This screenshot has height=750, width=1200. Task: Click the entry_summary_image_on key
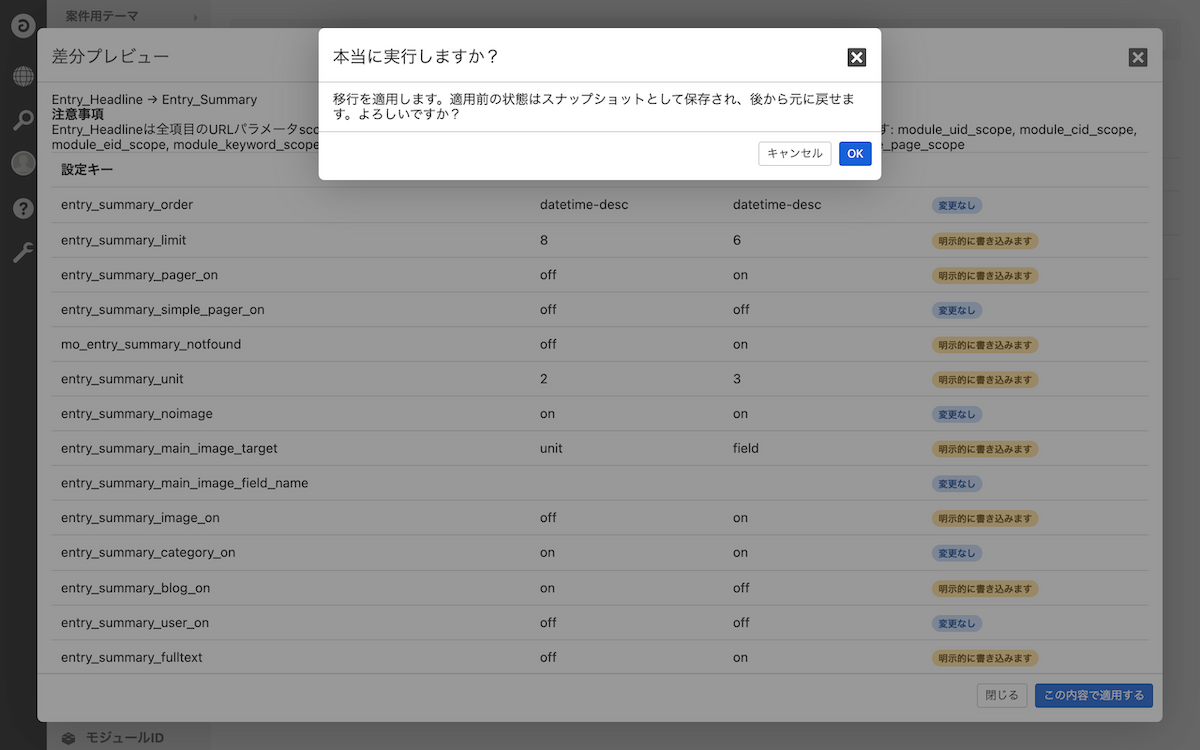tap(140, 518)
